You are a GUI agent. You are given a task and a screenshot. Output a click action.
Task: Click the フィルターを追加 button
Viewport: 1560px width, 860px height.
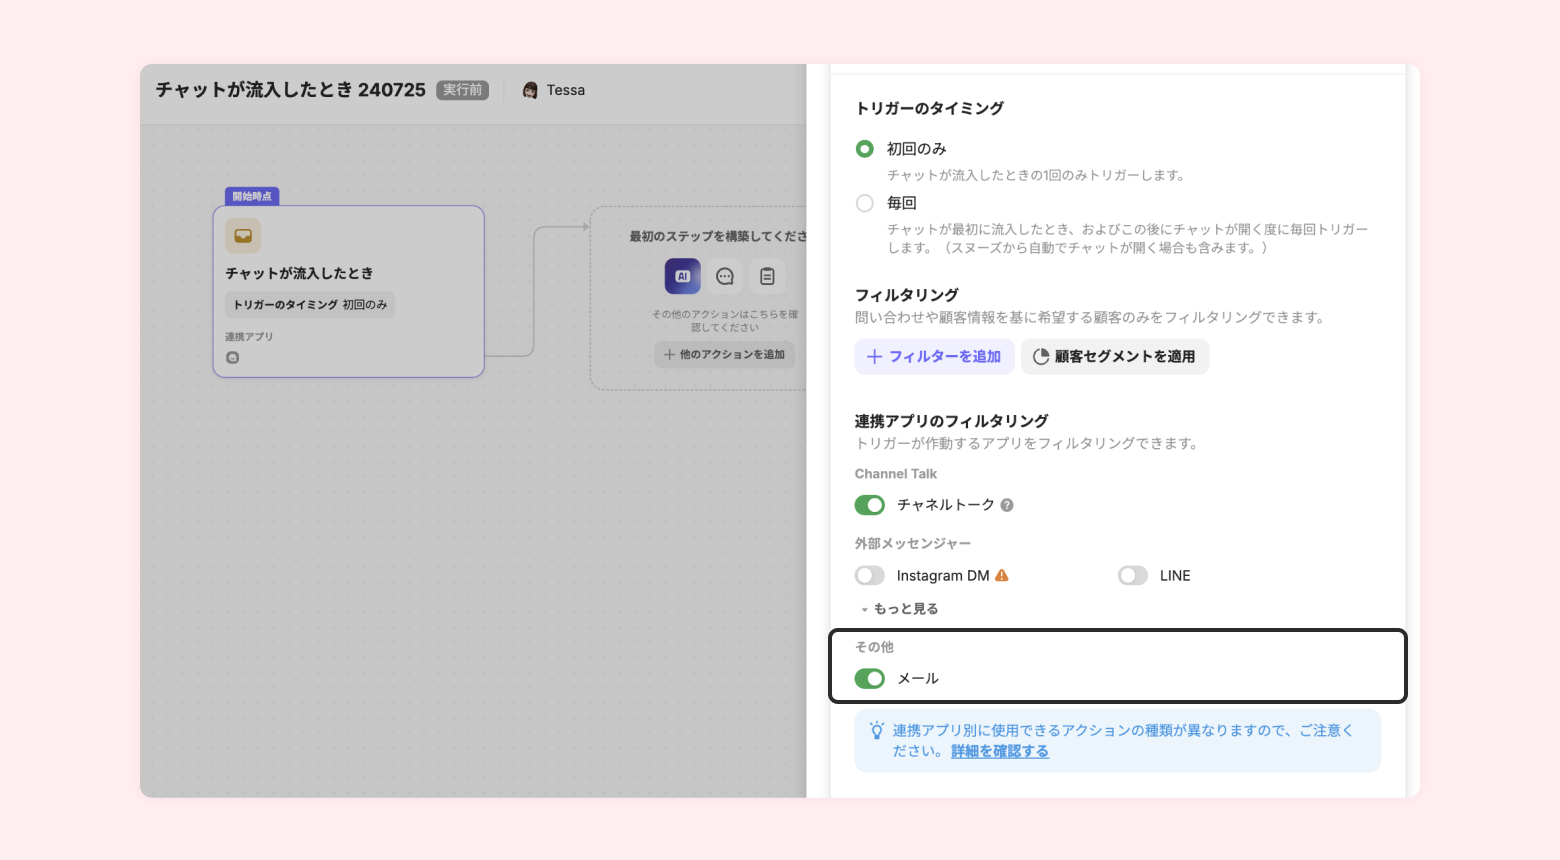tap(934, 357)
